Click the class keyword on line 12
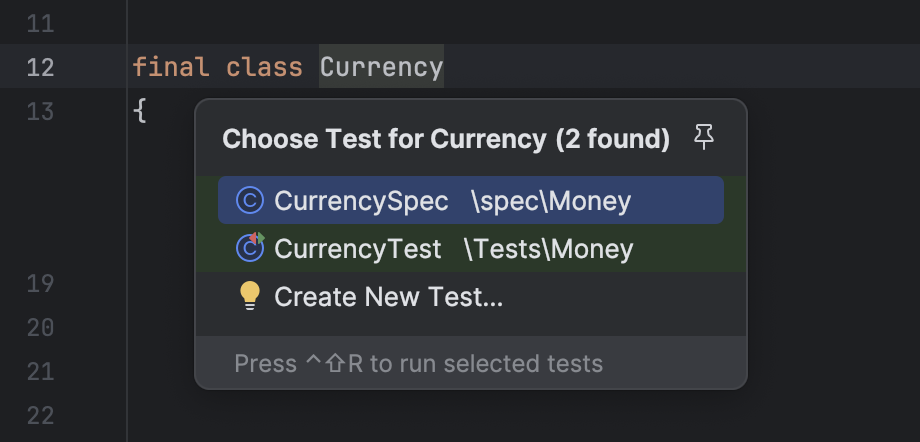920x442 pixels. tap(264, 67)
